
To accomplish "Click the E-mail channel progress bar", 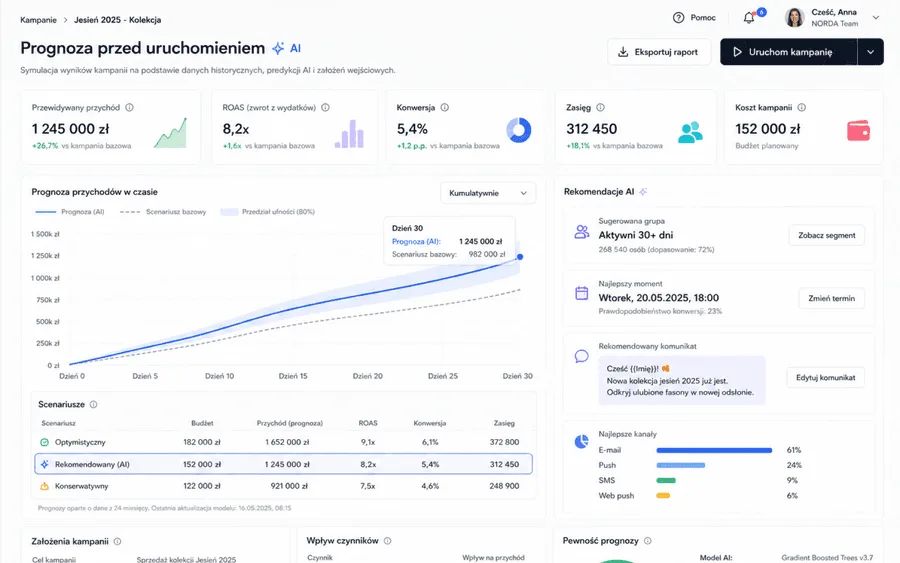I will [714, 451].
